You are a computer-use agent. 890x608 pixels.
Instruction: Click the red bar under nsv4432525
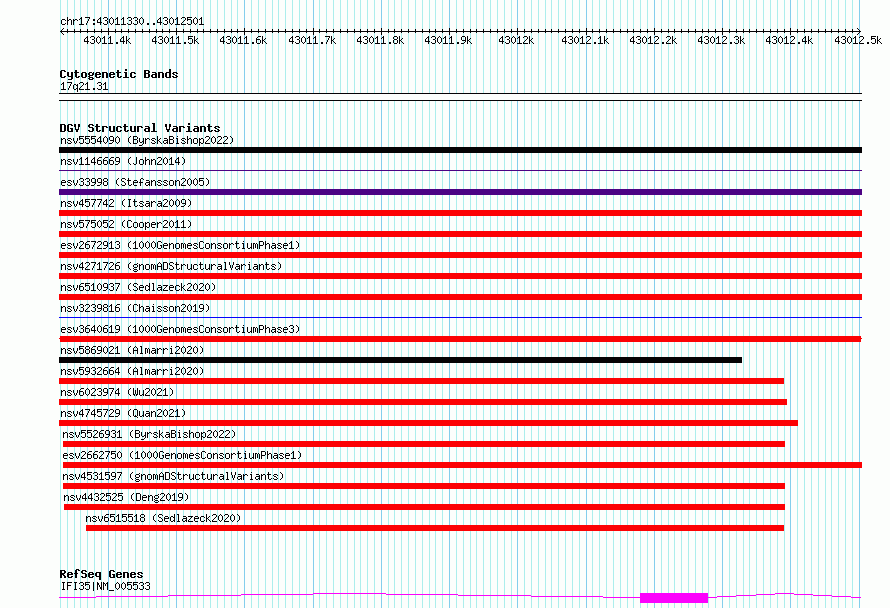pyautogui.click(x=424, y=507)
